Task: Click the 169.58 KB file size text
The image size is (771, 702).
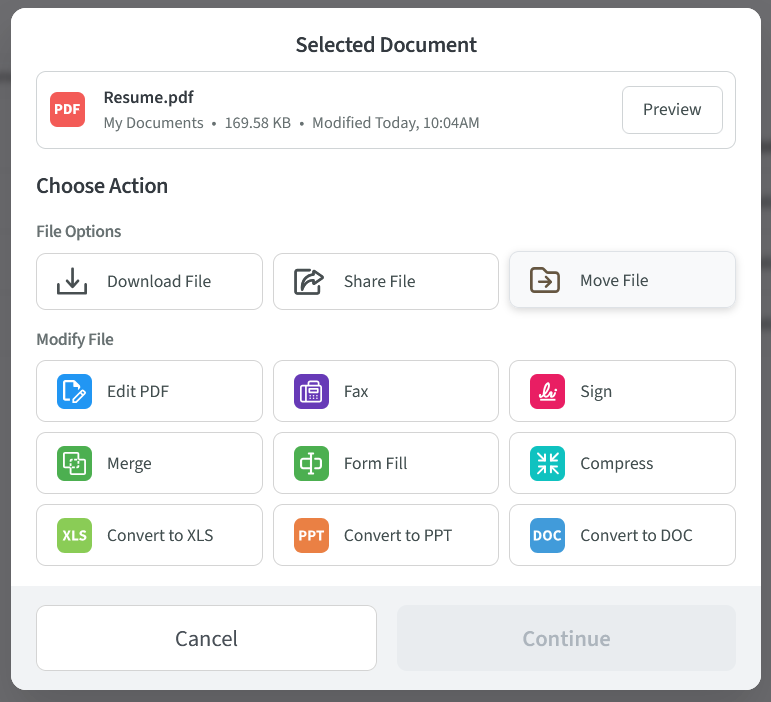Action: coord(257,123)
